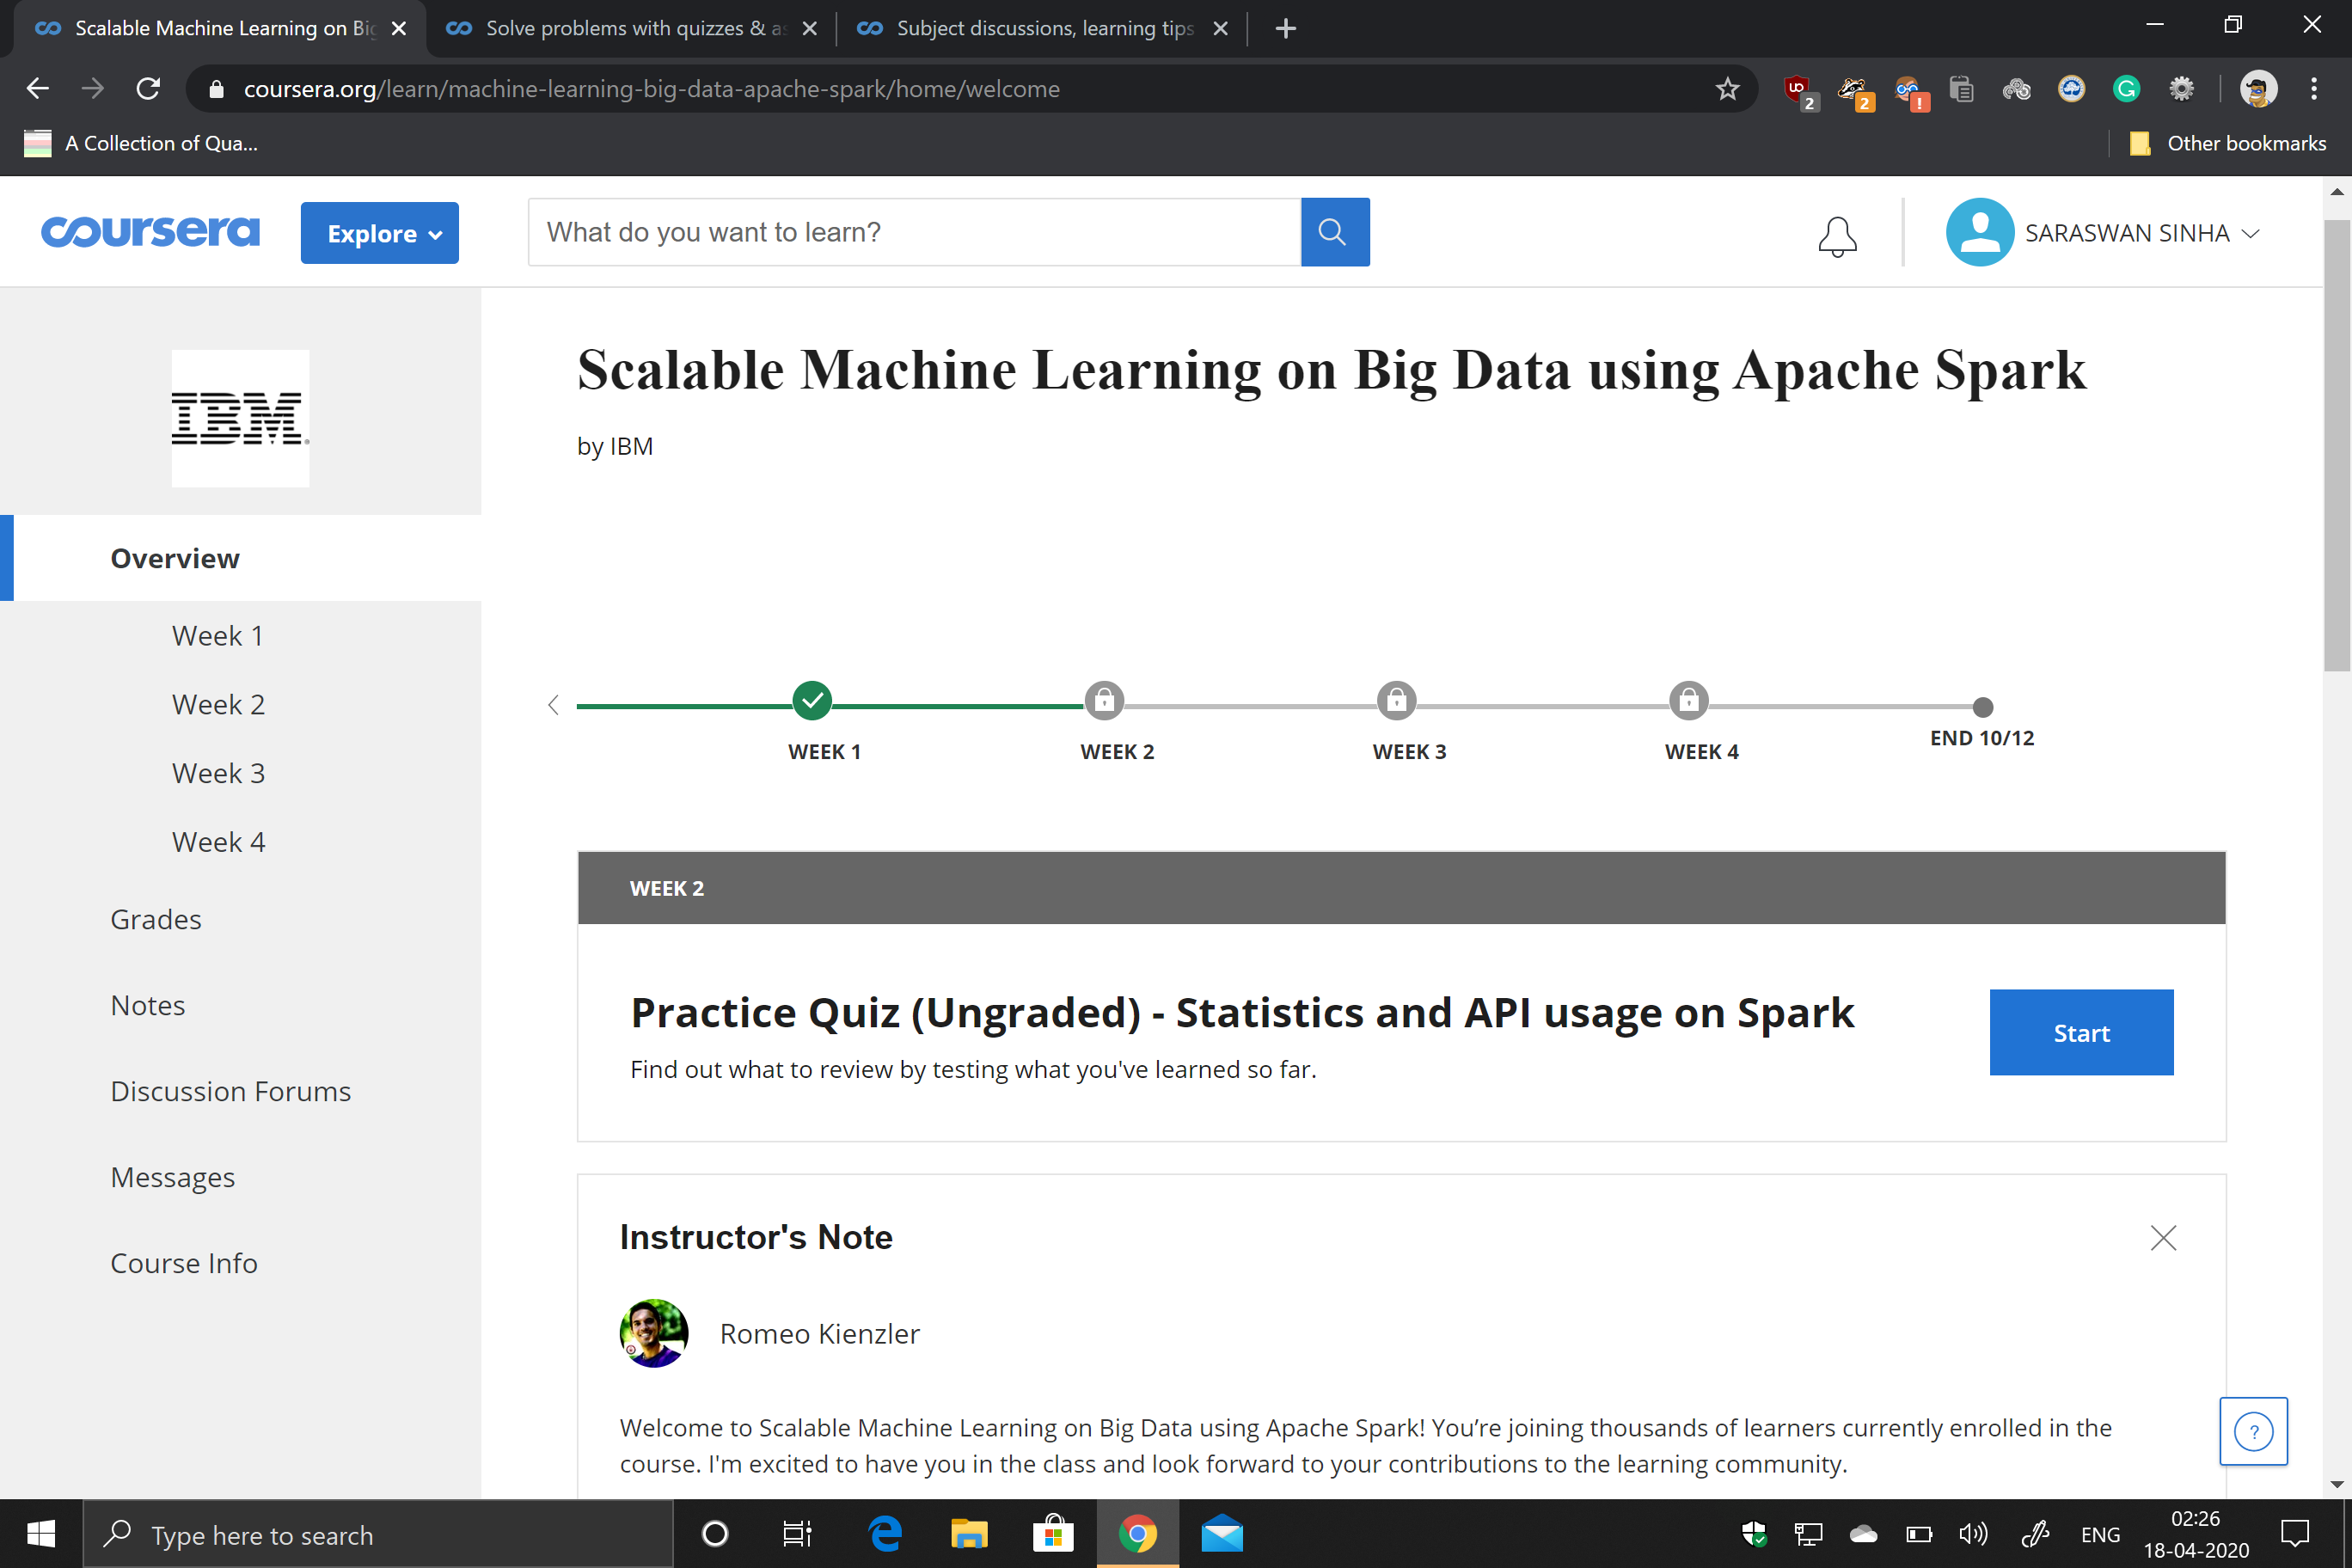The height and width of the screenshot is (1568, 2352).
Task: Open File Explorer from taskbar
Action: 968,1533
